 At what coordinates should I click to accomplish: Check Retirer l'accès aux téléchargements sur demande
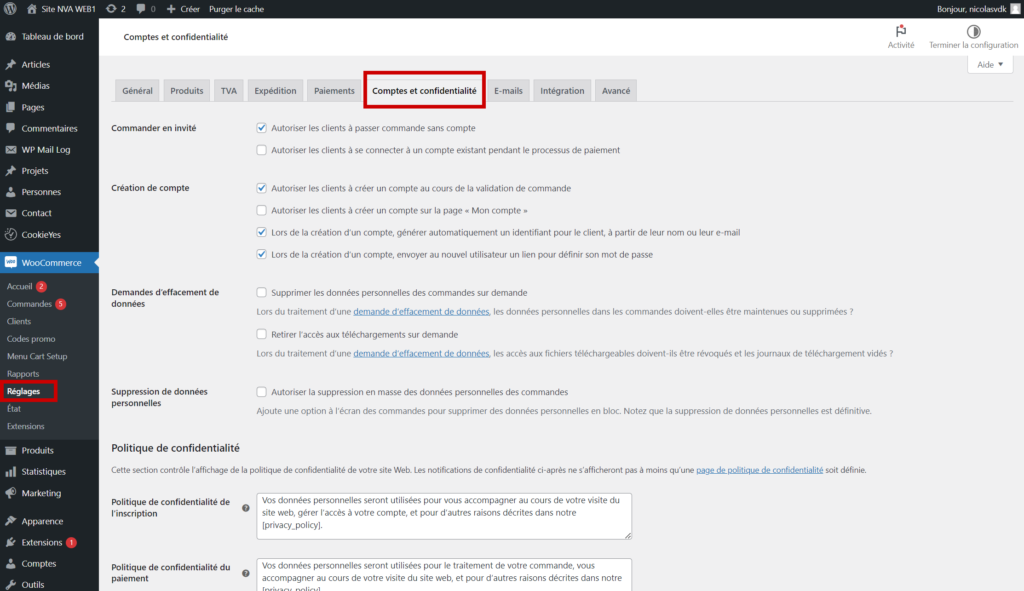point(261,334)
